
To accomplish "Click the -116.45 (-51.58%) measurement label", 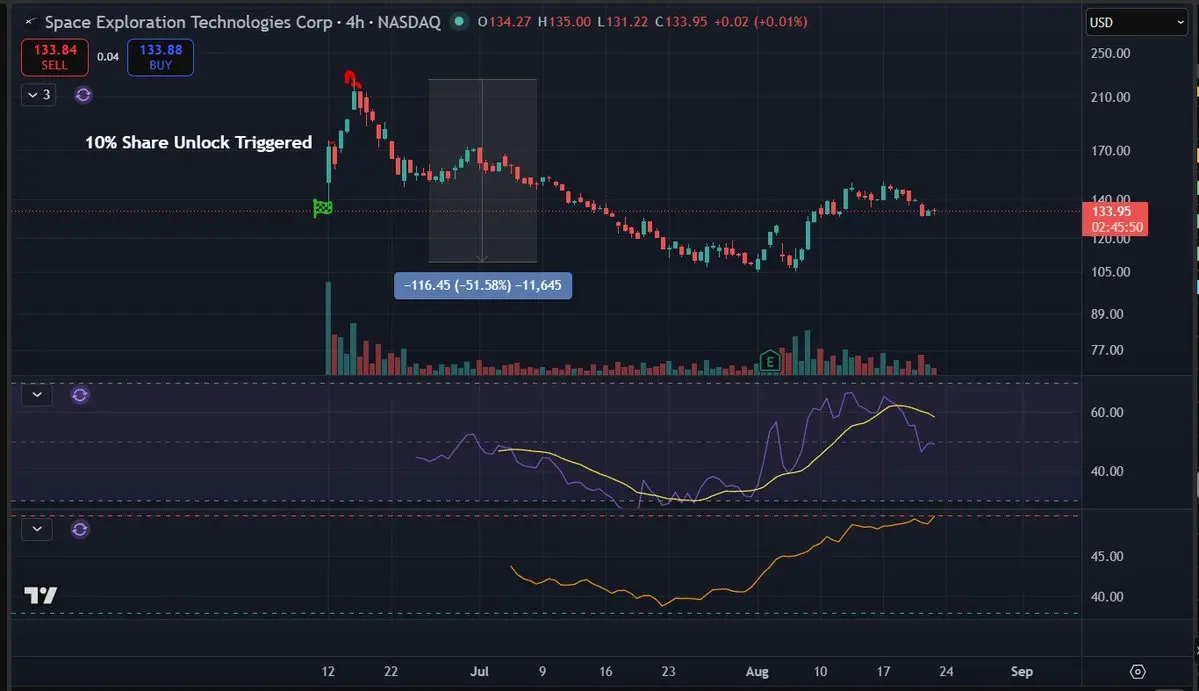I will pyautogui.click(x=483, y=285).
